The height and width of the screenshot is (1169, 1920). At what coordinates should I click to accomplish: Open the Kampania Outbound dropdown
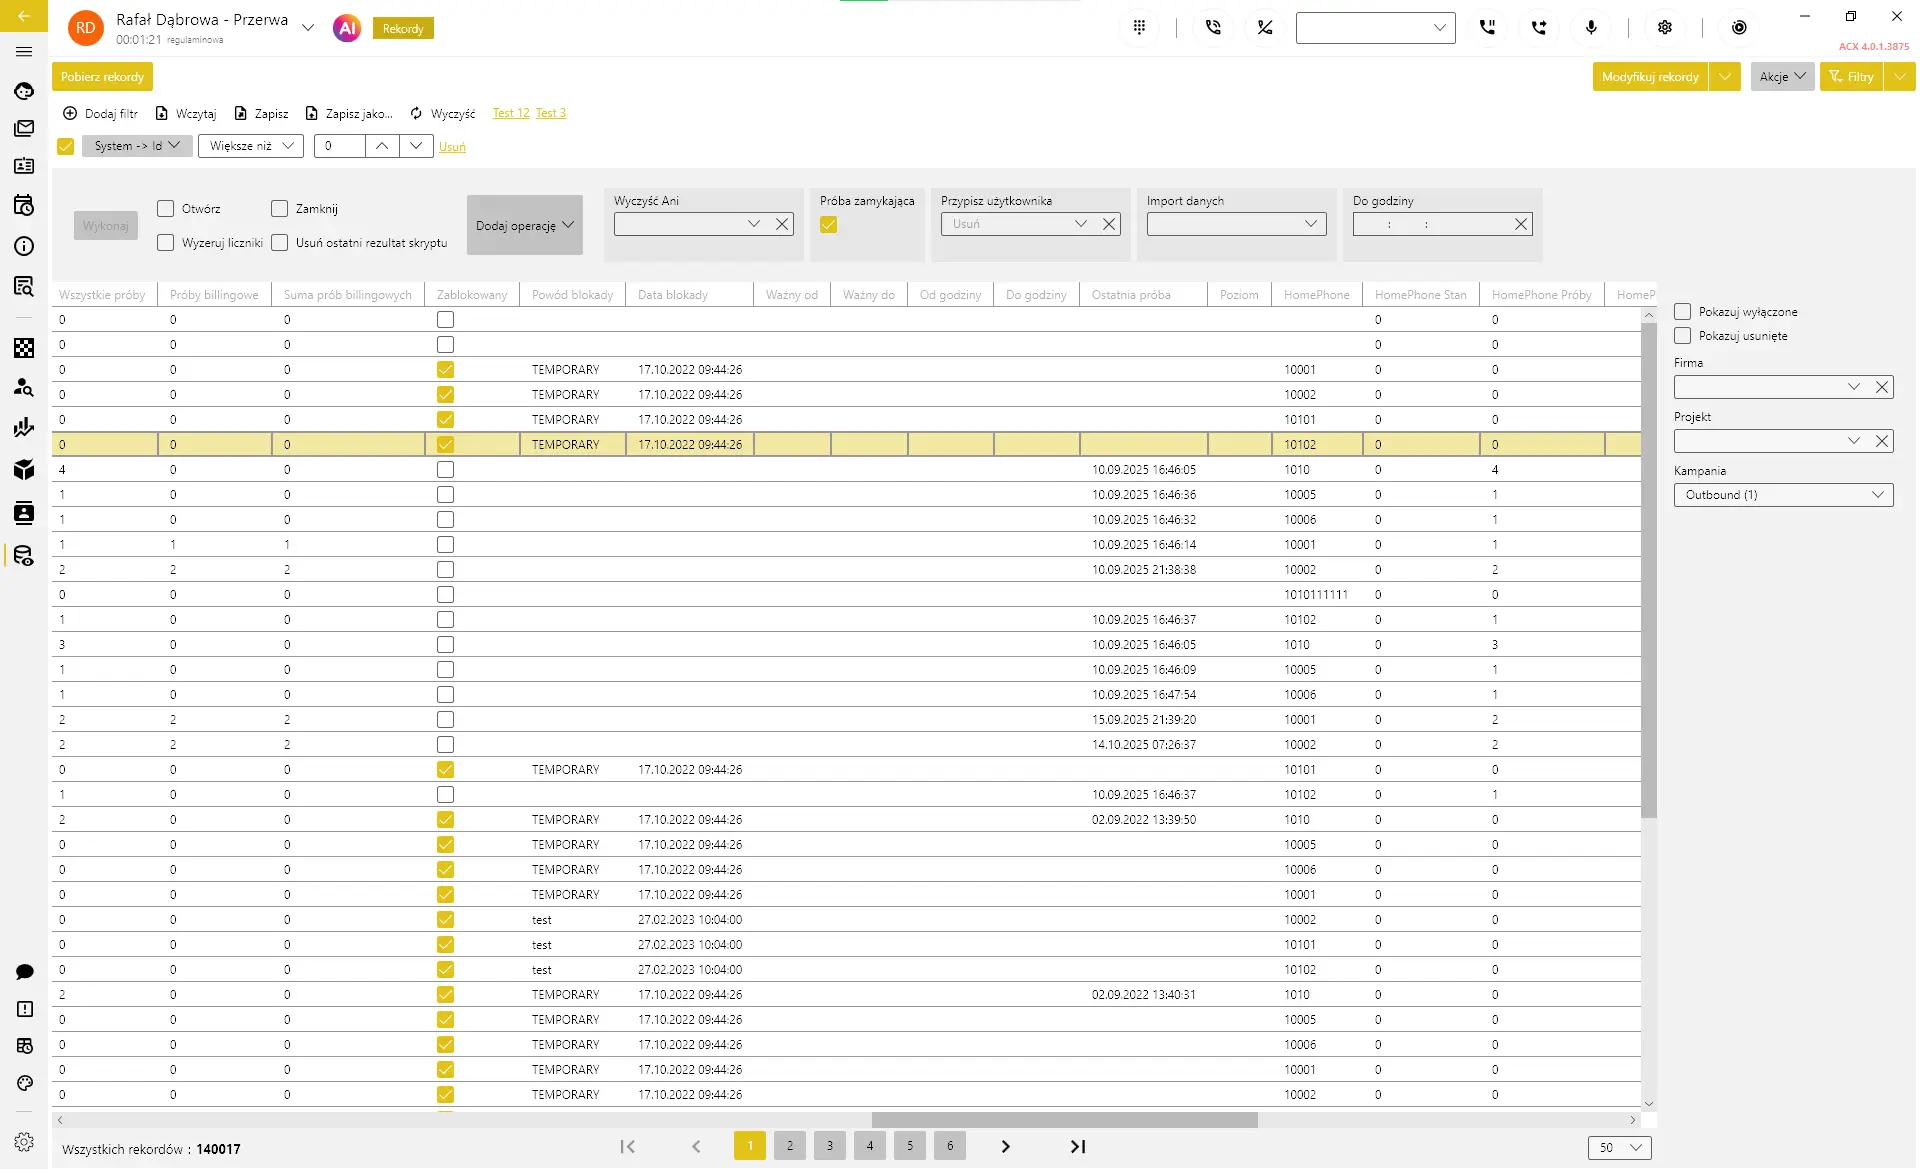click(x=1783, y=495)
